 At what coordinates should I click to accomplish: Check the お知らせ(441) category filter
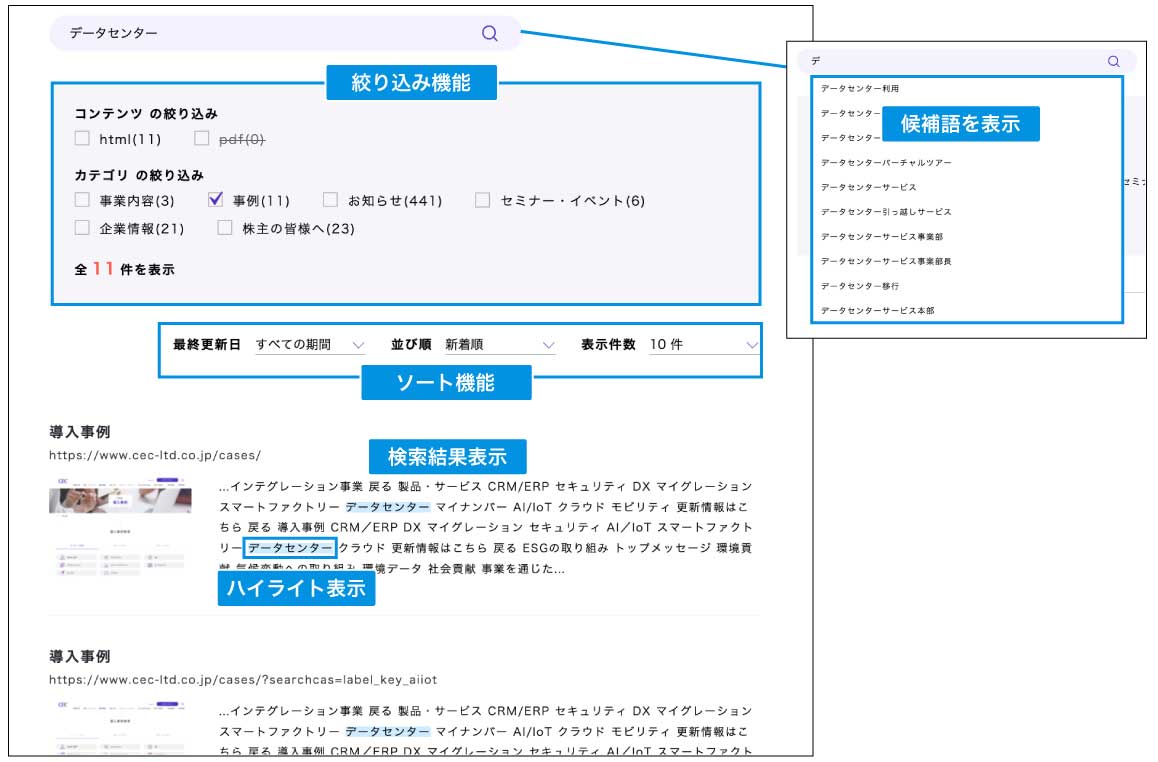(x=330, y=200)
